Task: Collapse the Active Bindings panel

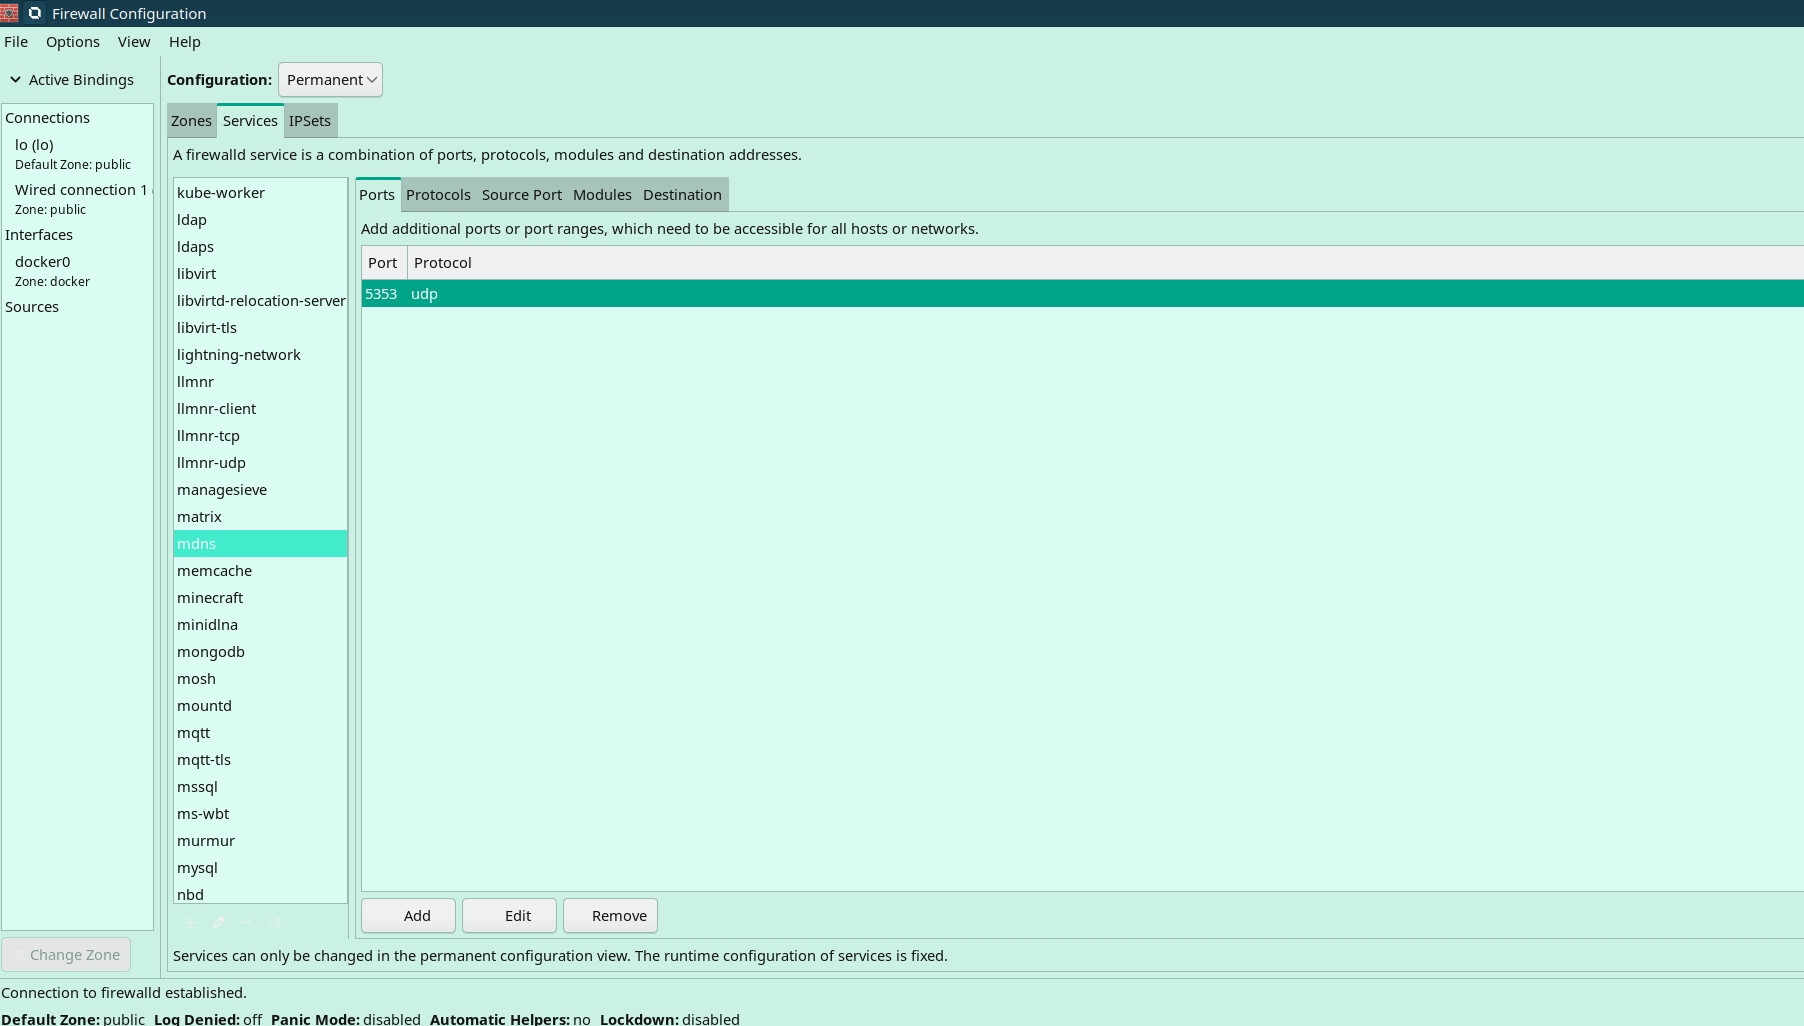Action: 16,80
